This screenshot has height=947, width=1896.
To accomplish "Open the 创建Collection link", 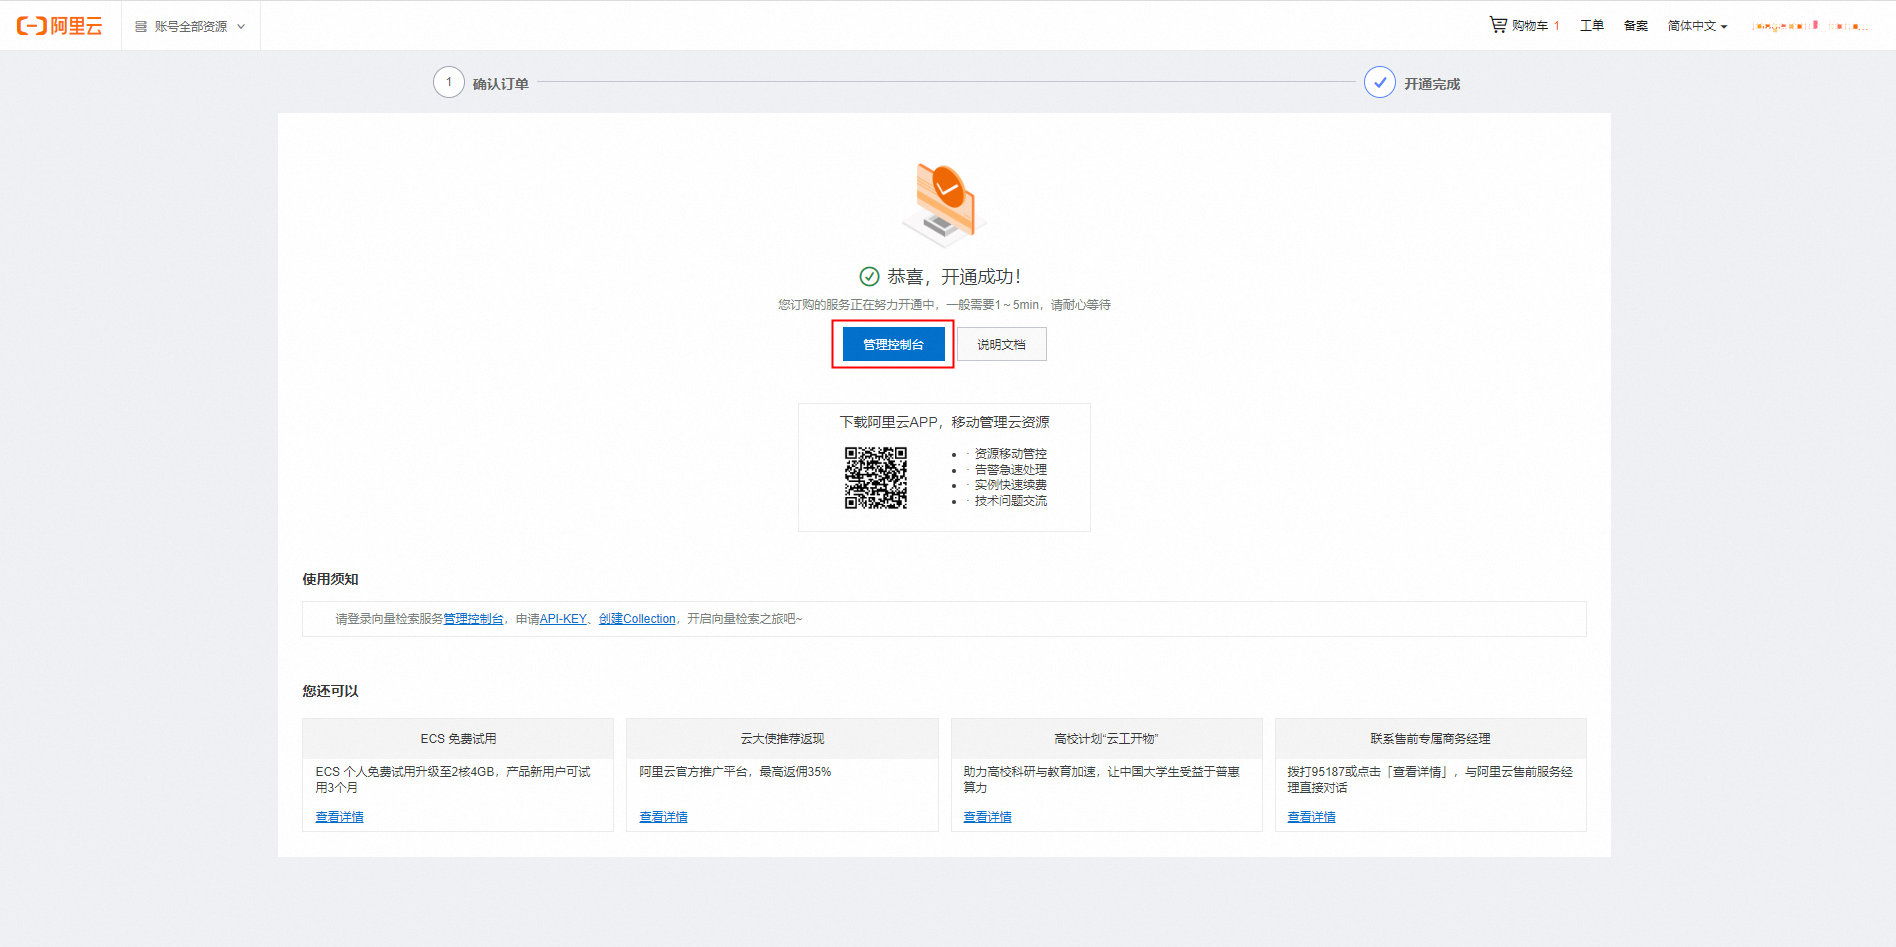I will click(x=637, y=619).
